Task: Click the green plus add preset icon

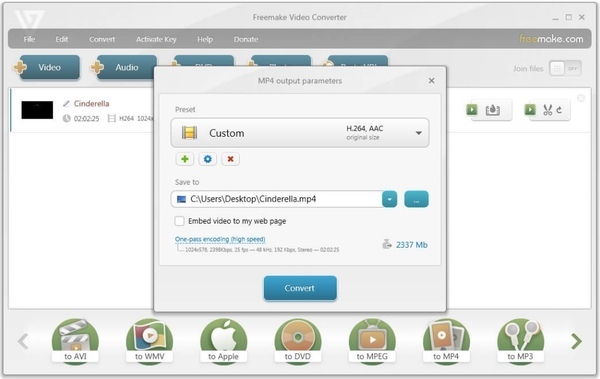Action: coord(185,159)
